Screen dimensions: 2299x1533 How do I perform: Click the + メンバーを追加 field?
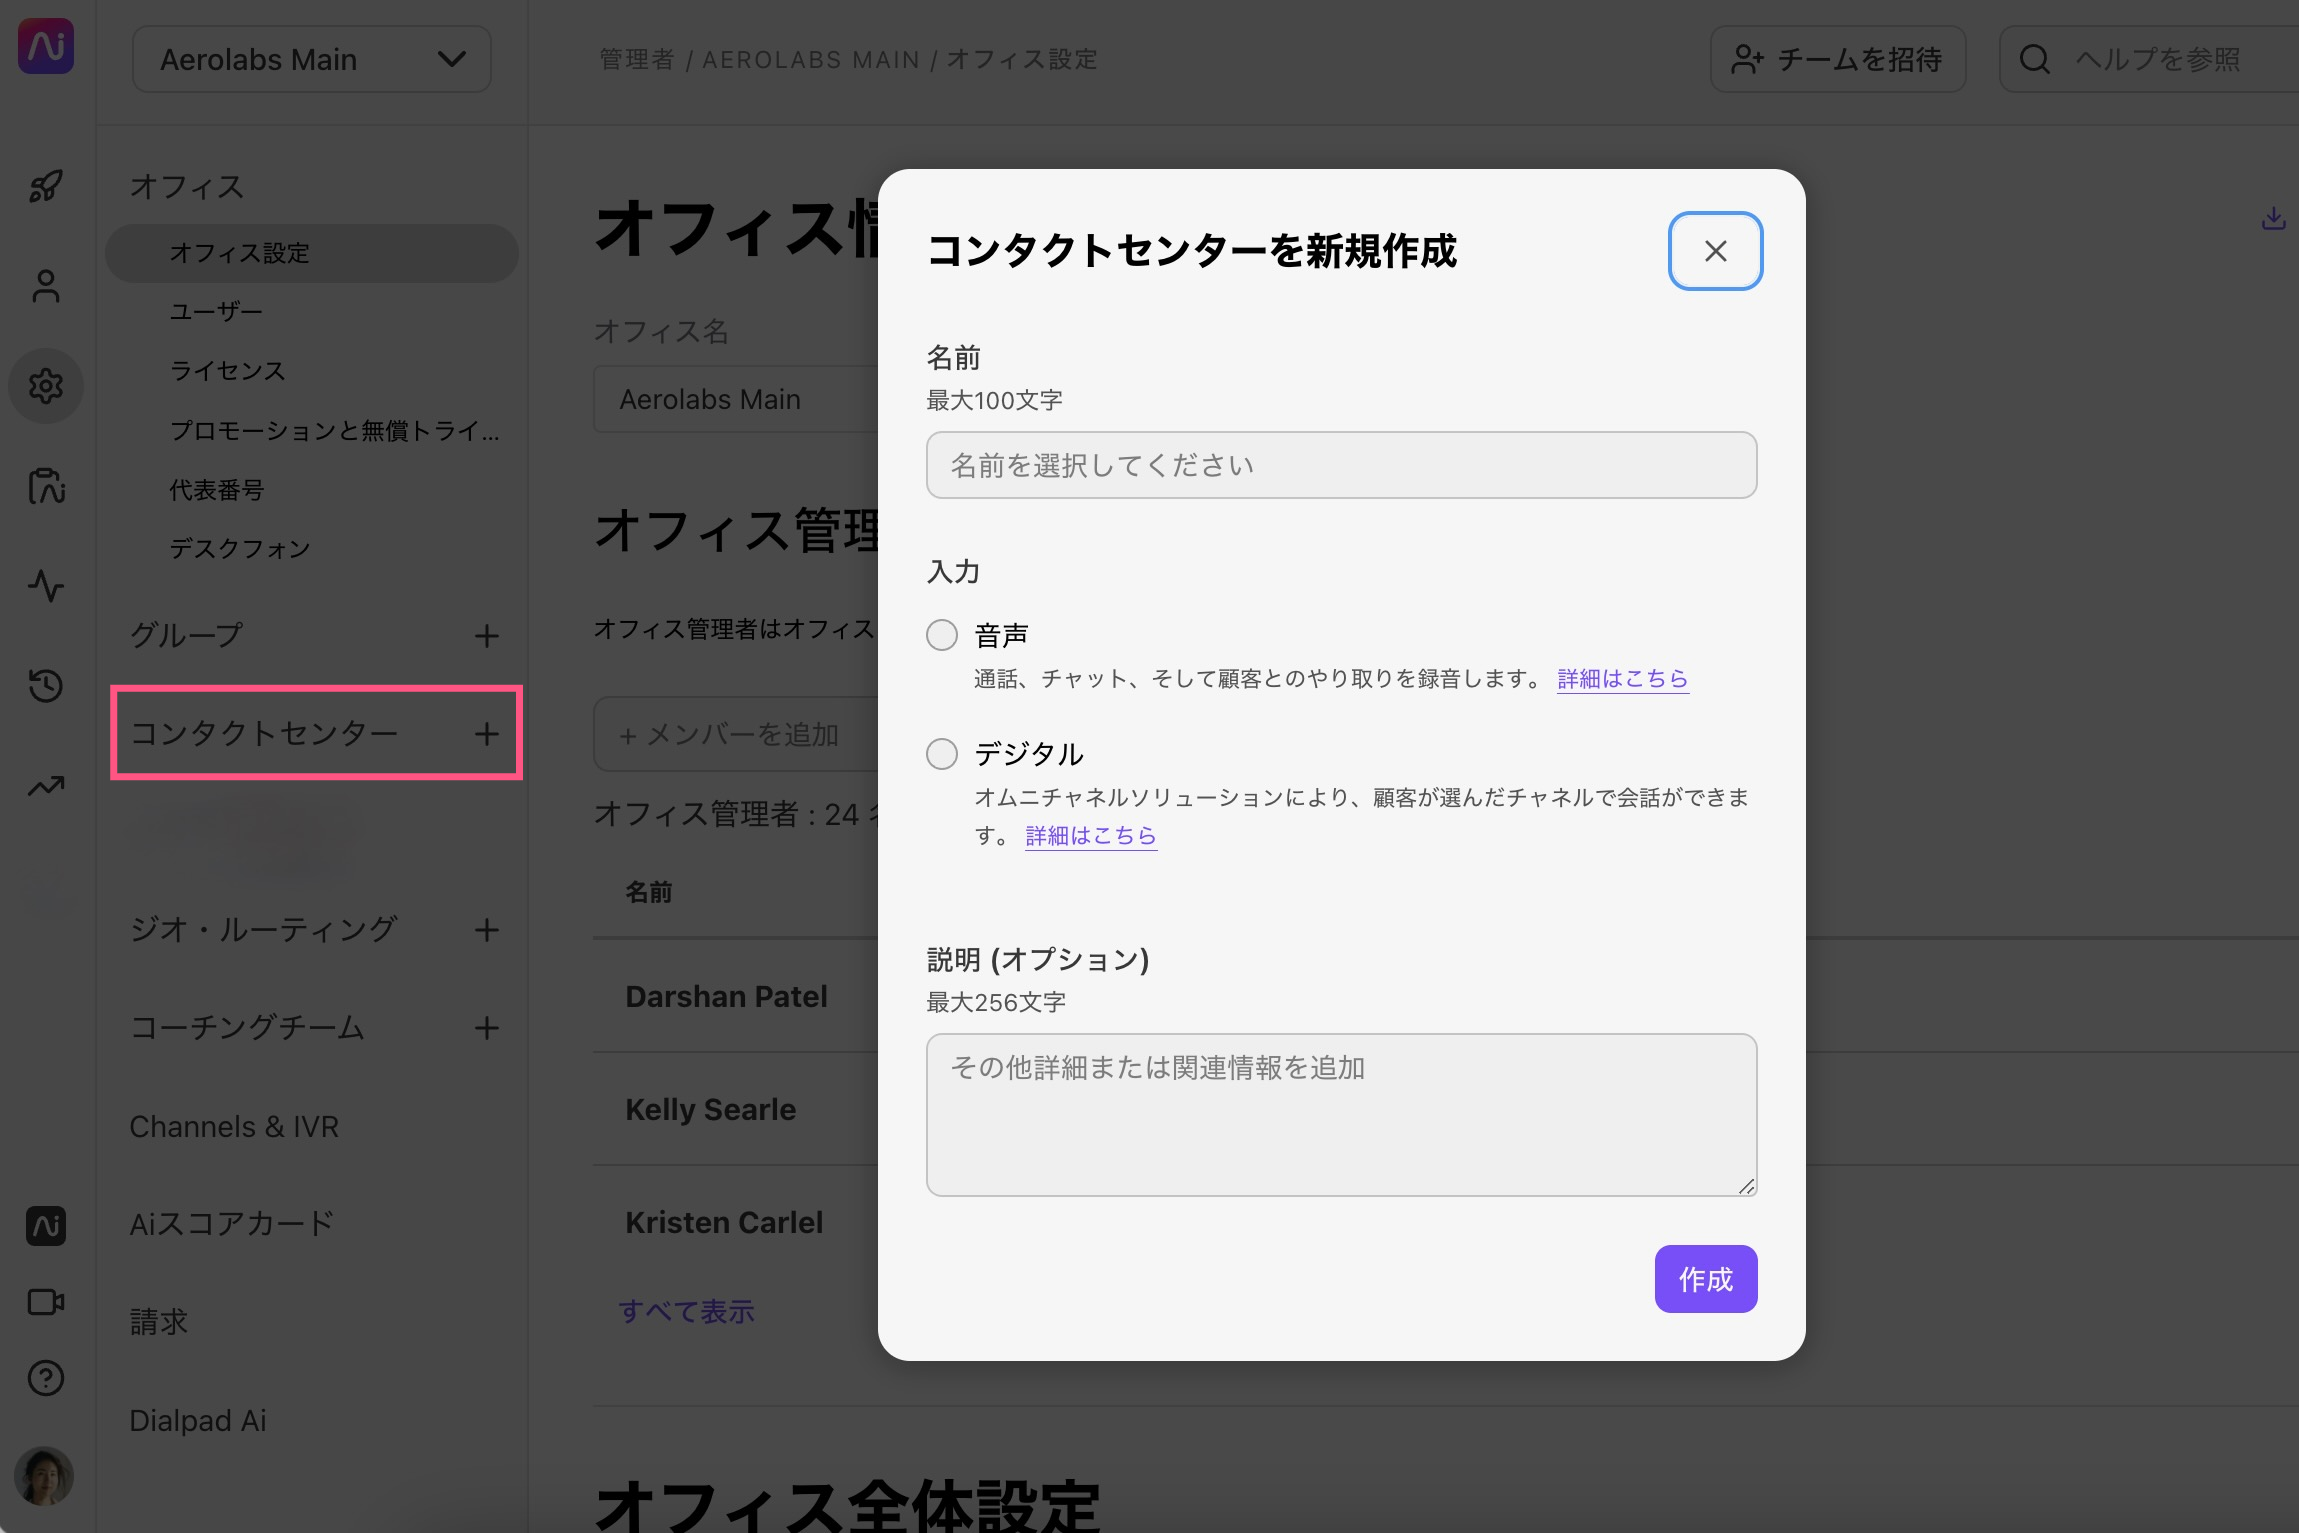pos(737,735)
